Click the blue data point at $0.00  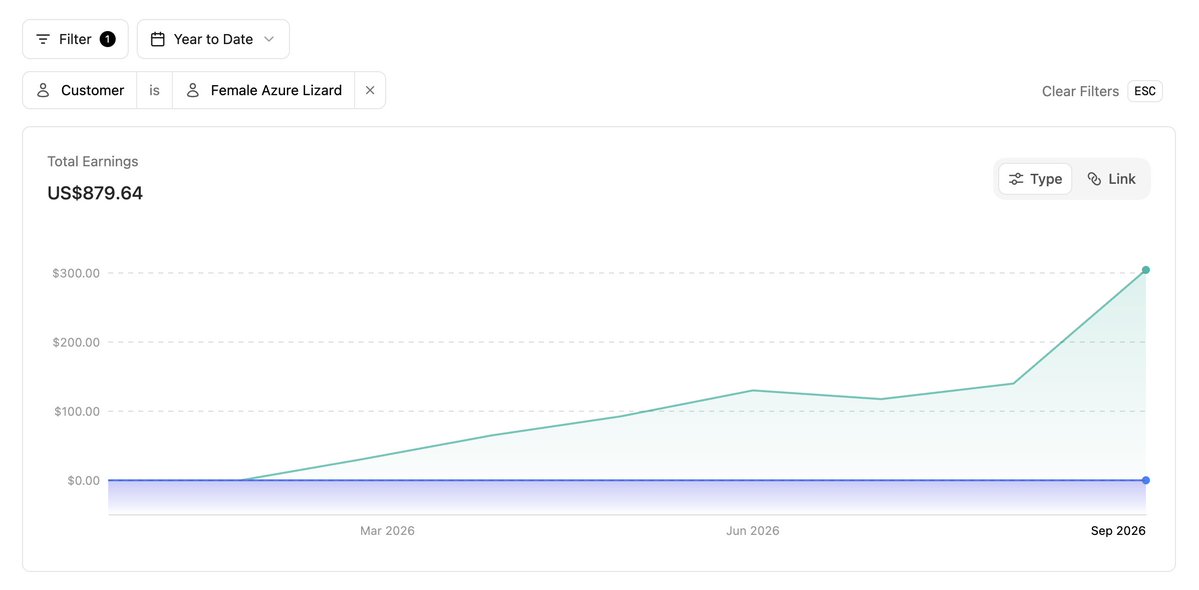tap(1145, 480)
